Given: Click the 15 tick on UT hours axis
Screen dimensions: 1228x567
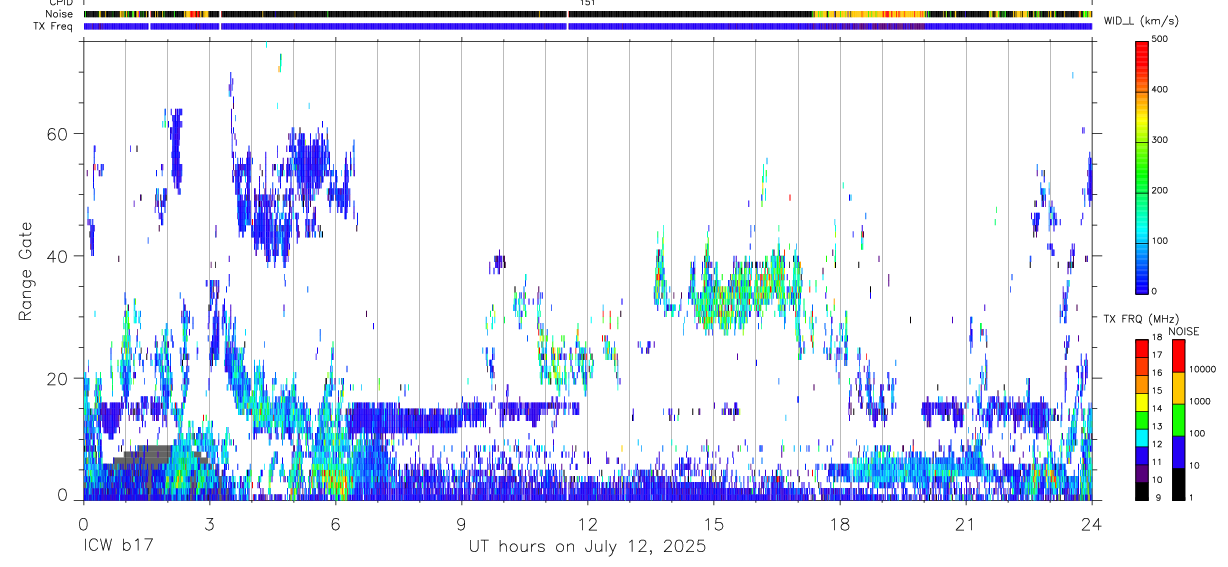Looking at the screenshot, I should [x=713, y=523].
